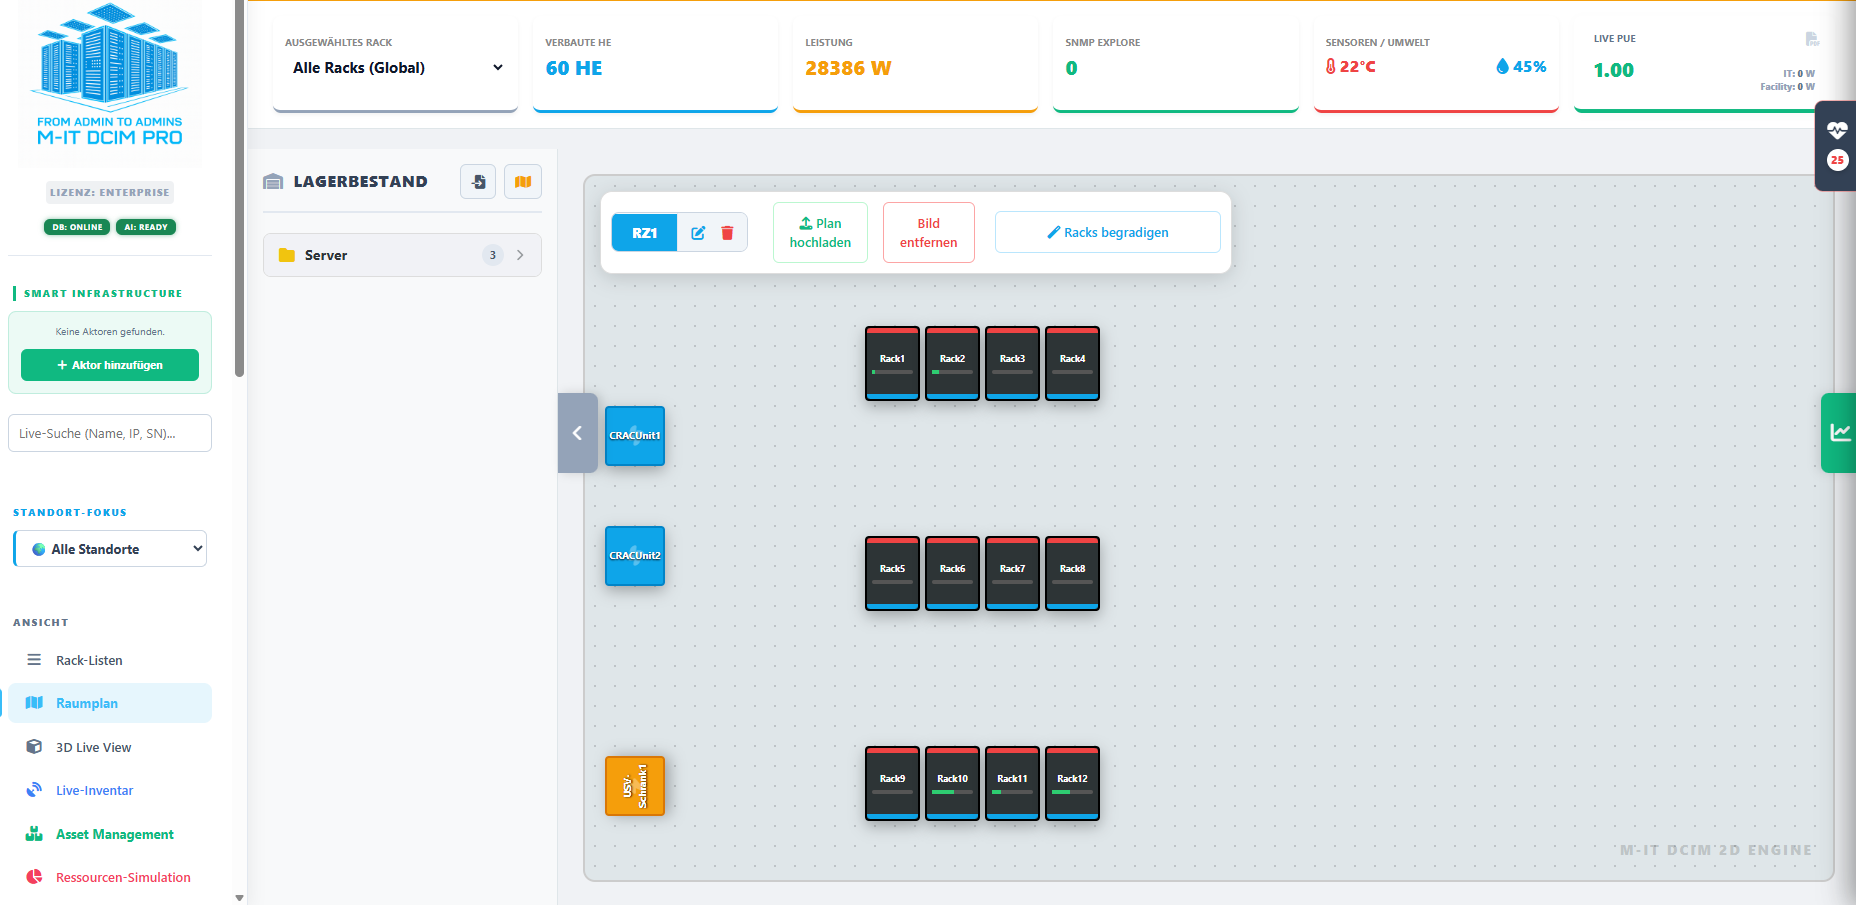This screenshot has width=1856, height=905.
Task: Edit room RZ1 with pencil icon
Action: point(698,233)
